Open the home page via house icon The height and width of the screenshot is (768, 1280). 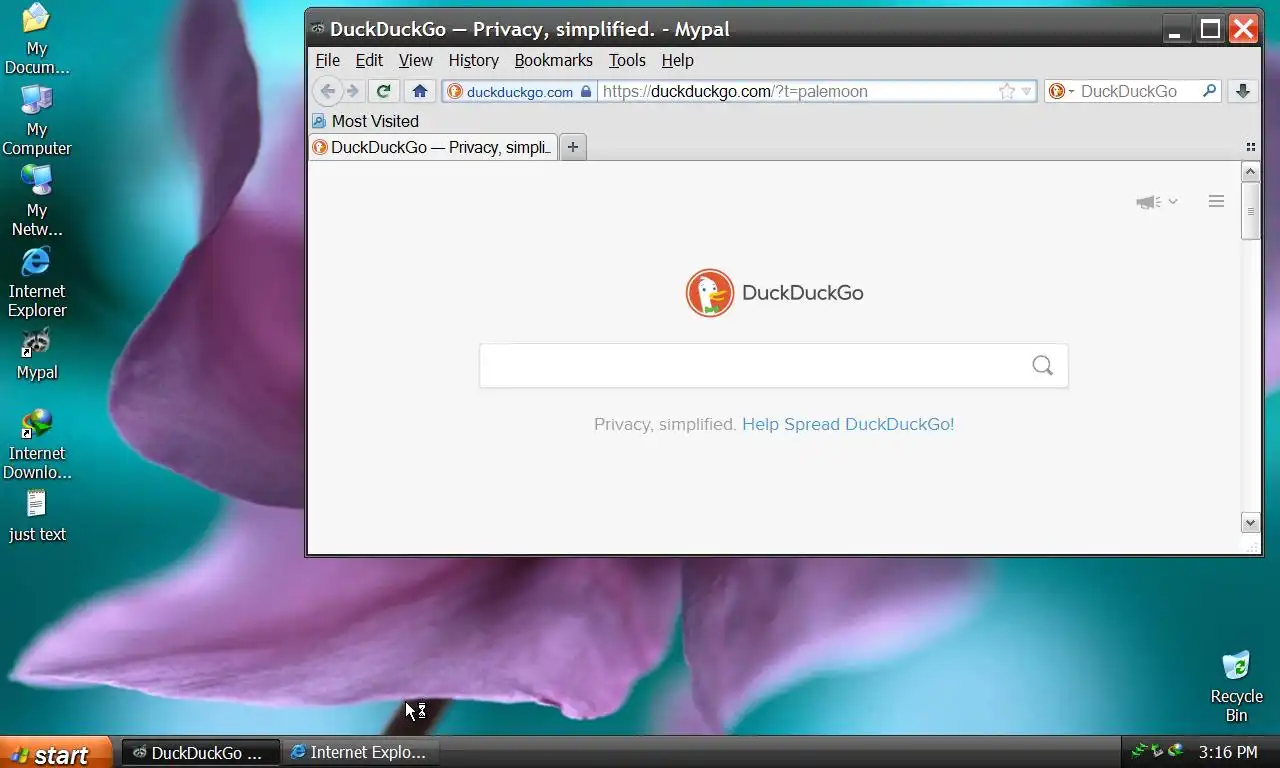[x=420, y=91]
